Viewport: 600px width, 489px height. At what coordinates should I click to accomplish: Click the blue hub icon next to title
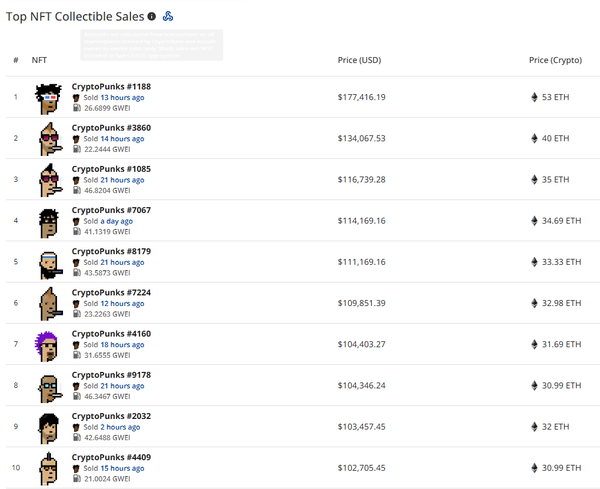(168, 16)
